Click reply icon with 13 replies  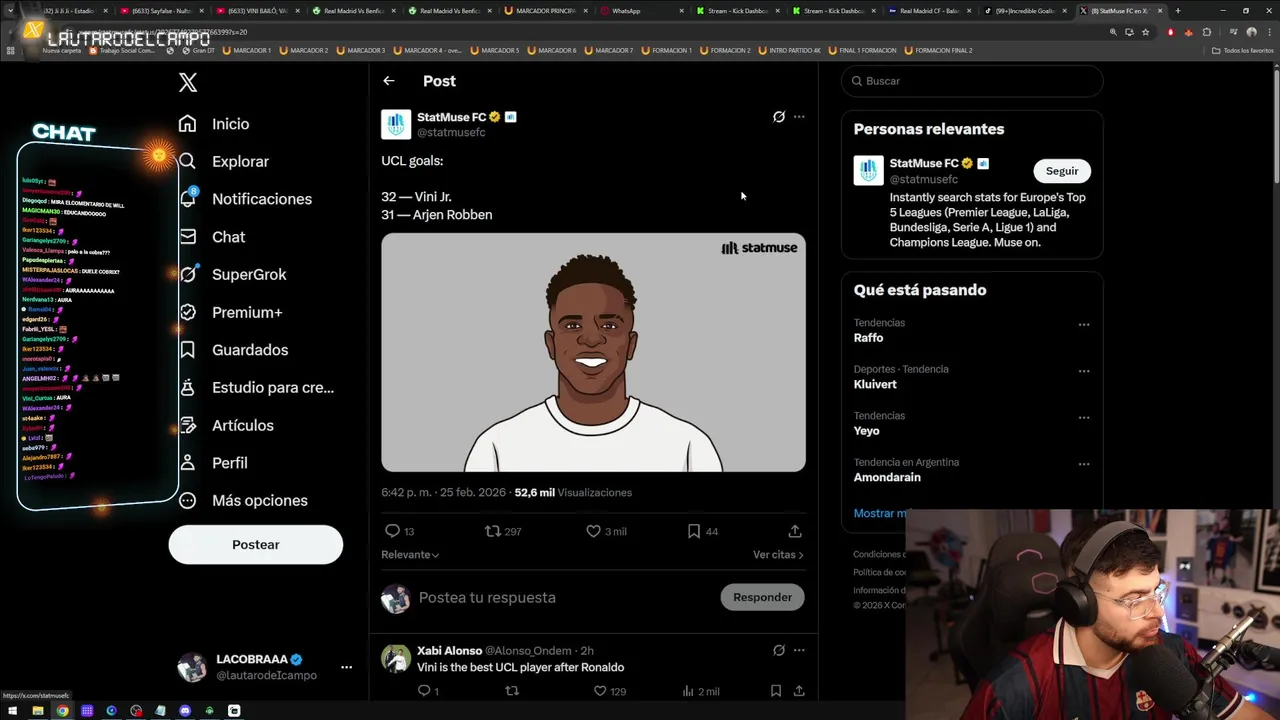pos(399,531)
